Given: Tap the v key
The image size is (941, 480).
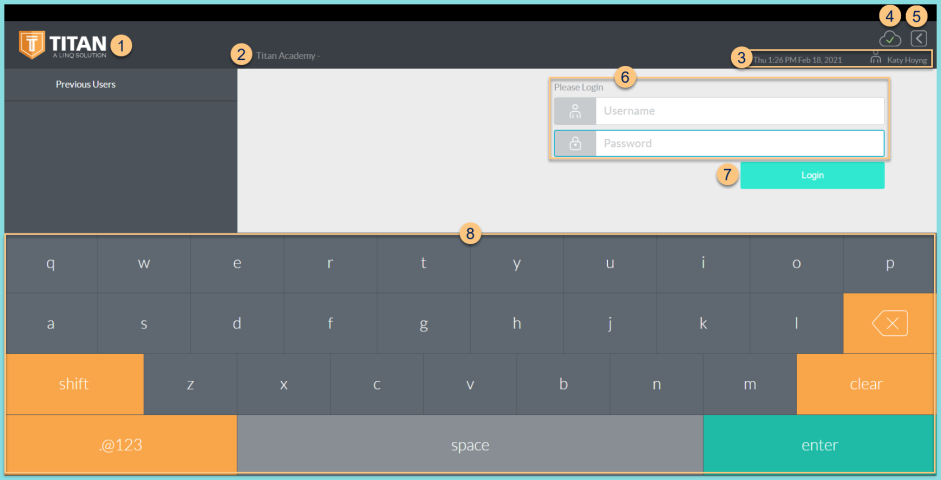Looking at the screenshot, I should pos(470,384).
